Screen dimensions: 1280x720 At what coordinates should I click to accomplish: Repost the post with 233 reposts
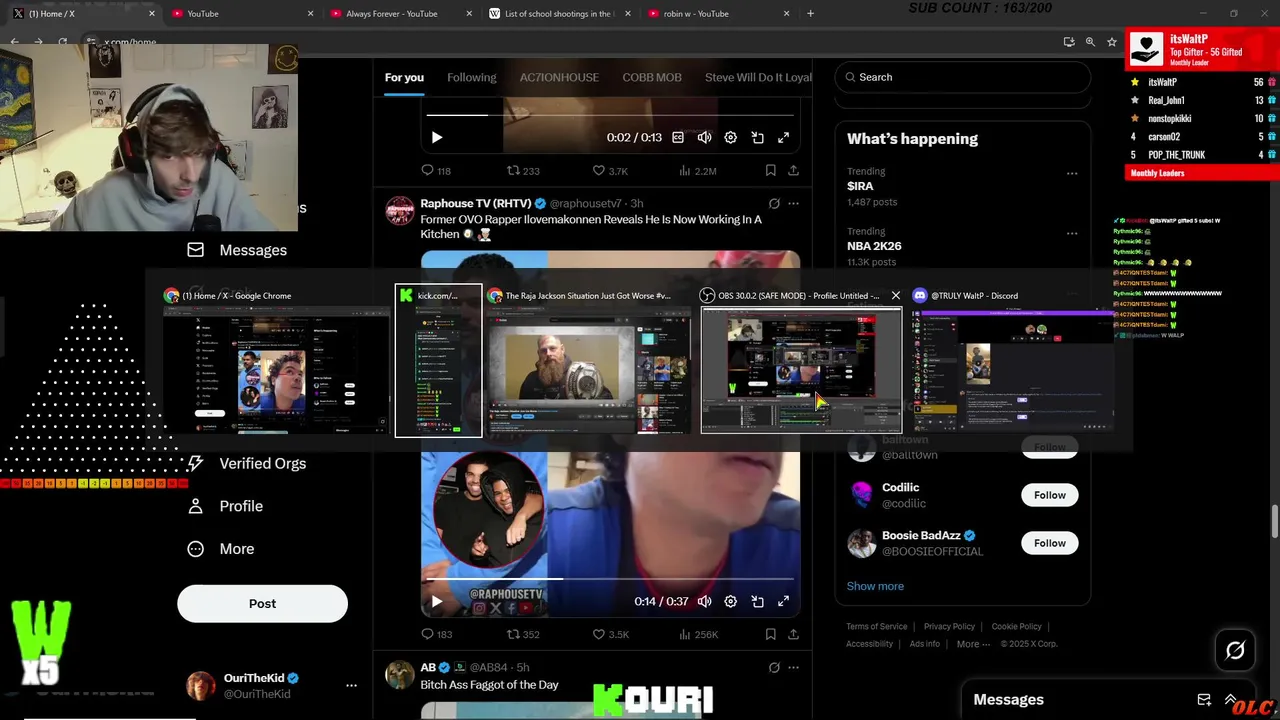(523, 171)
